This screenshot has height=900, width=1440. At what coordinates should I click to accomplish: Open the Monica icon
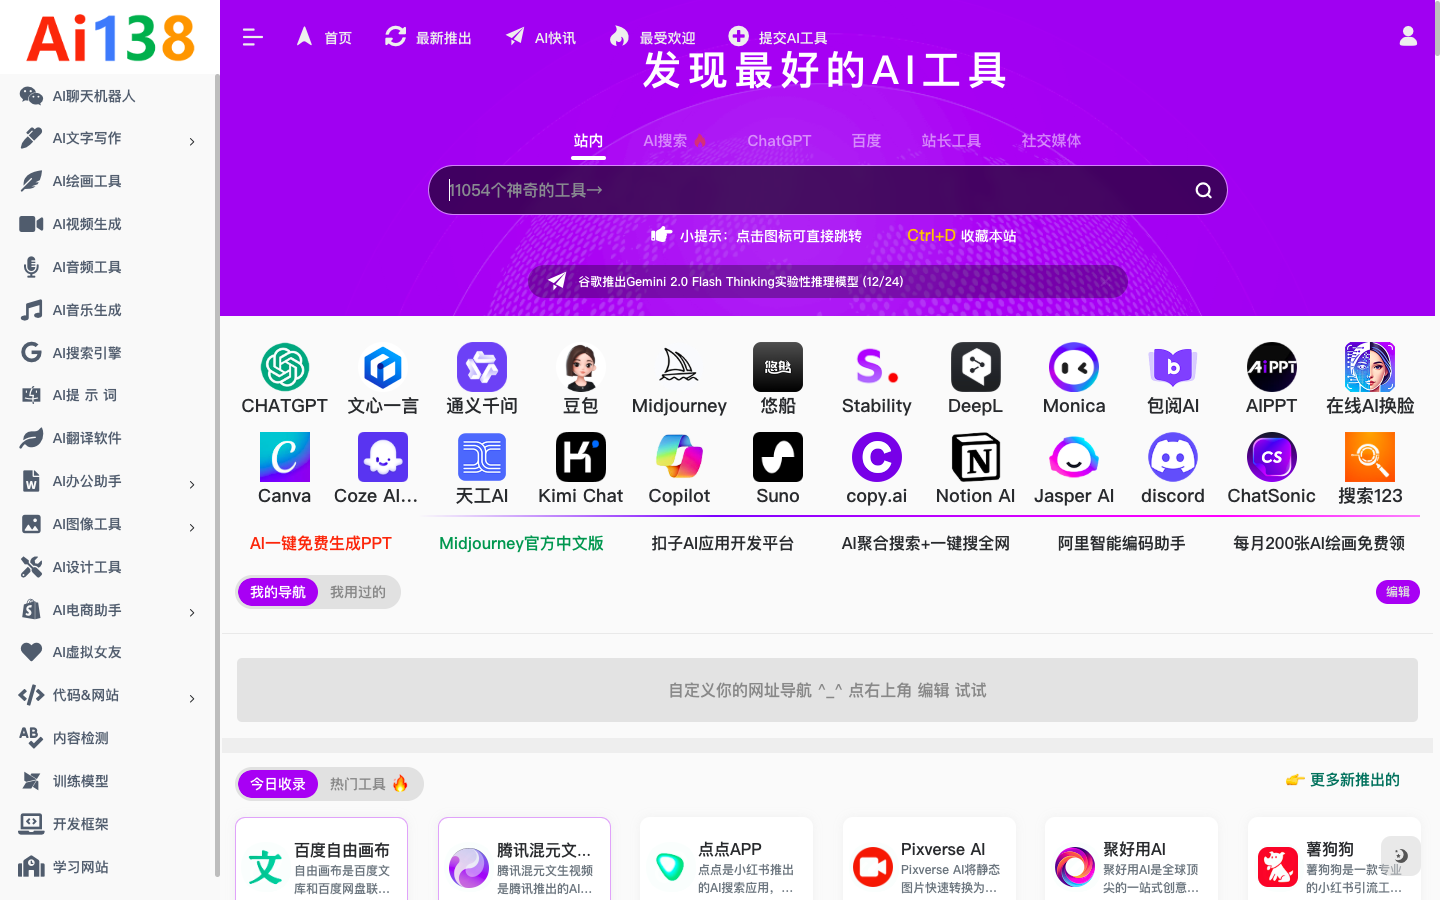[1074, 367]
